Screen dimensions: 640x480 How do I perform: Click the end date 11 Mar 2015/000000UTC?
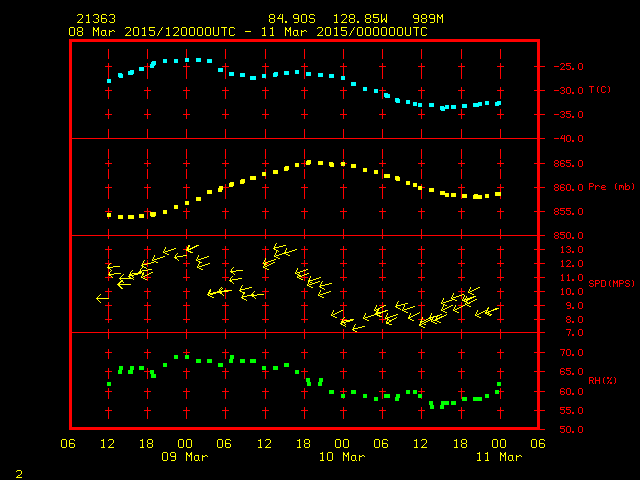click(x=344, y=32)
